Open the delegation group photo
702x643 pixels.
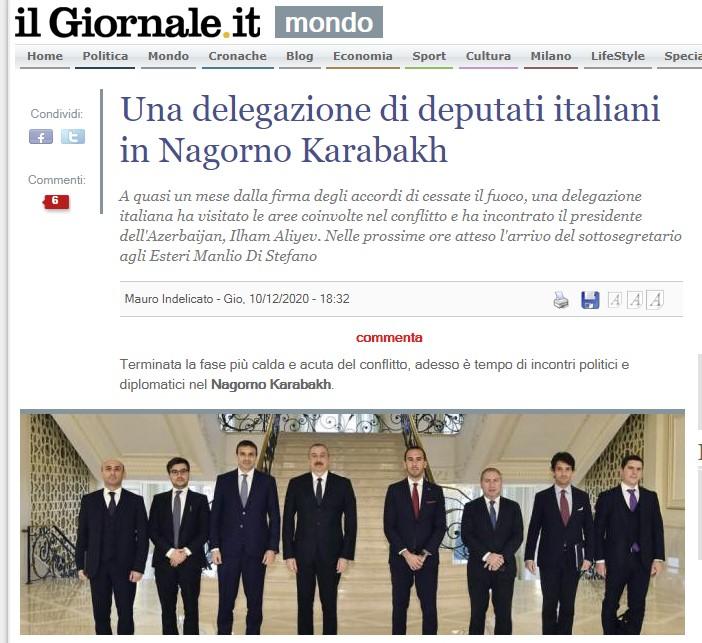coord(352,522)
